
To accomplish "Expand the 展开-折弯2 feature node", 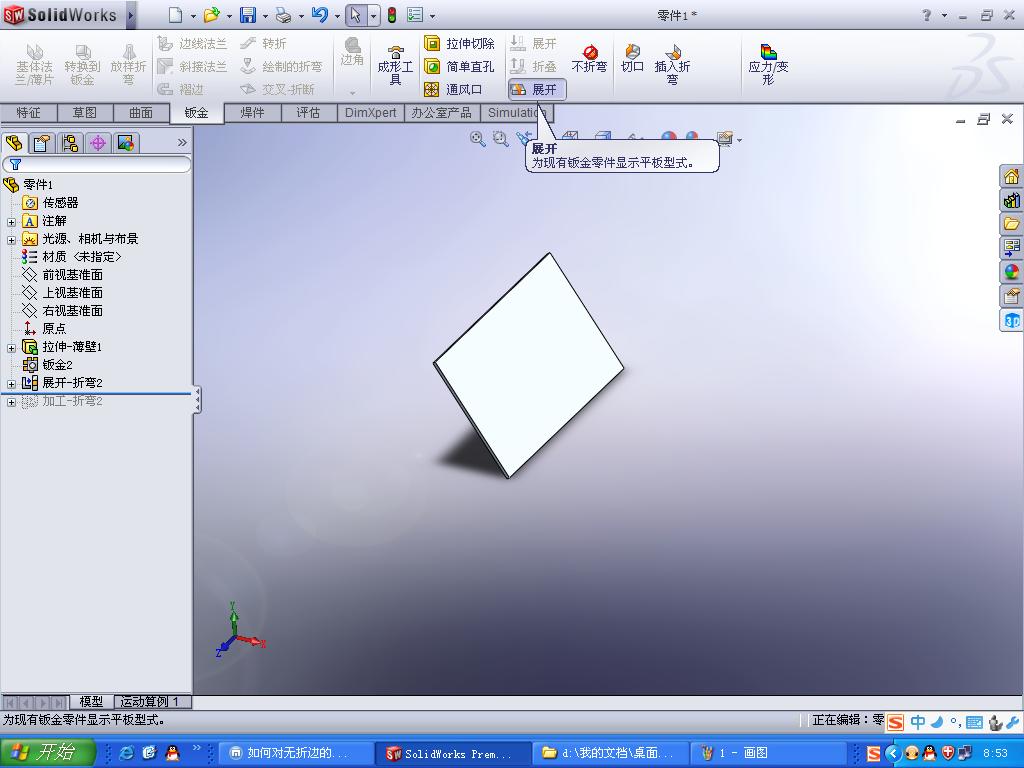I will [11, 384].
